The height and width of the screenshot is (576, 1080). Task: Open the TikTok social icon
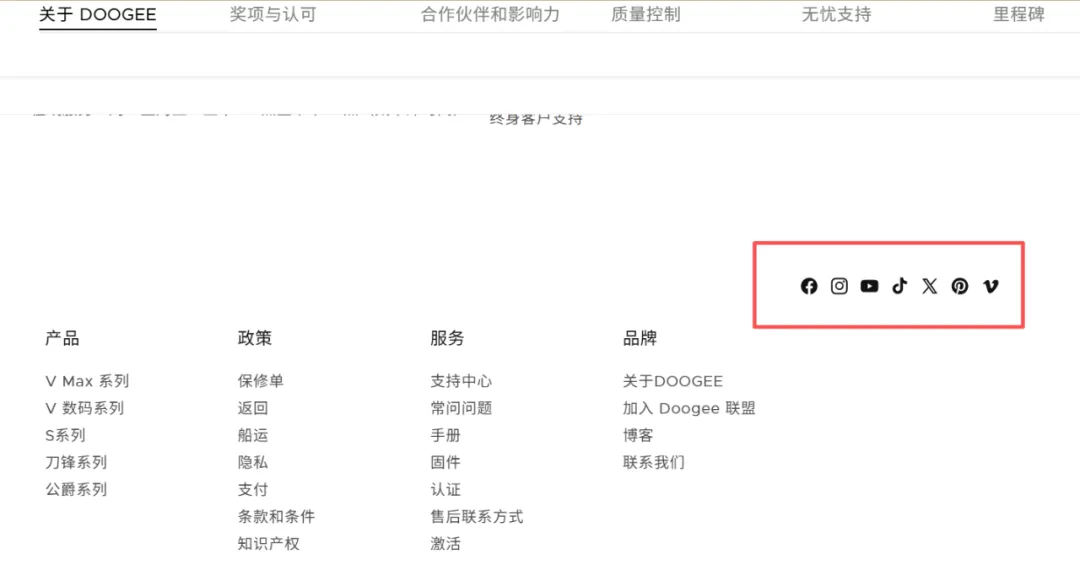click(899, 286)
